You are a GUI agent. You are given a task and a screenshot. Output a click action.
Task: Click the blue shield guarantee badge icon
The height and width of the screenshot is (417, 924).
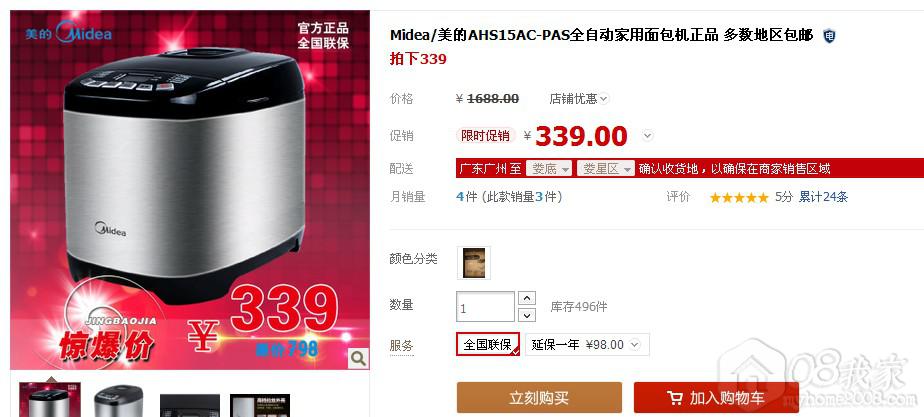(829, 36)
